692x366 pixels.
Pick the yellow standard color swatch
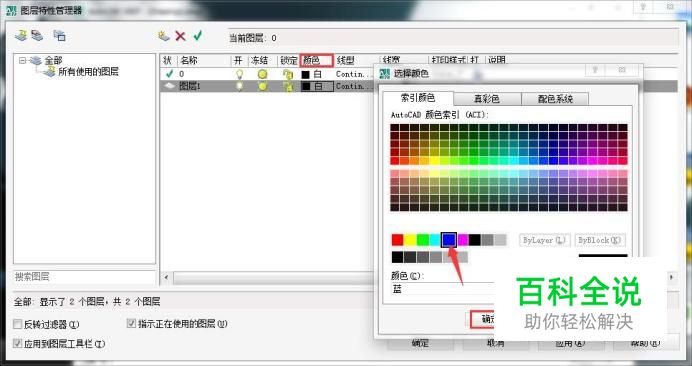tap(410, 240)
